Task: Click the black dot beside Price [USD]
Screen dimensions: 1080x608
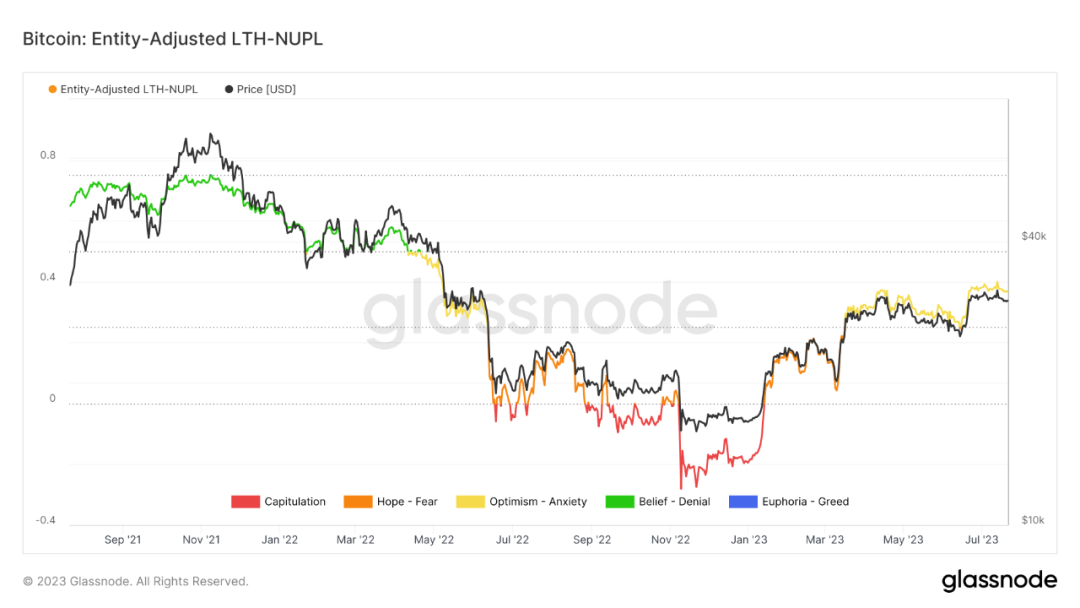Action: [x=229, y=90]
